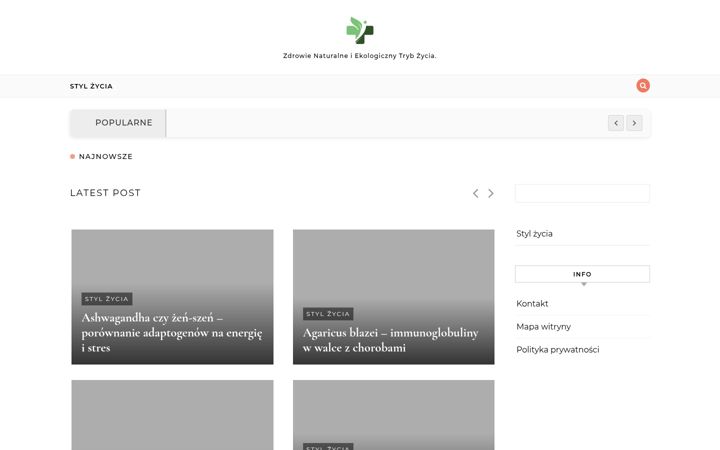The height and width of the screenshot is (450, 720).
Task: Open the Kontakt page link
Action: pyautogui.click(x=532, y=304)
